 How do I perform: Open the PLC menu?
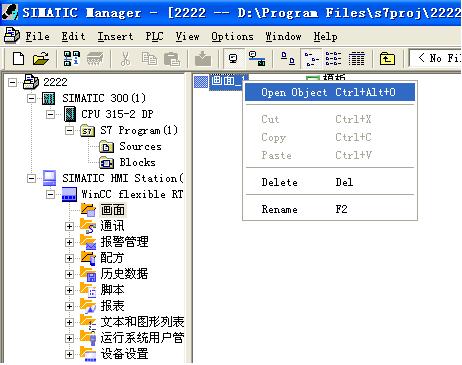pos(154,36)
